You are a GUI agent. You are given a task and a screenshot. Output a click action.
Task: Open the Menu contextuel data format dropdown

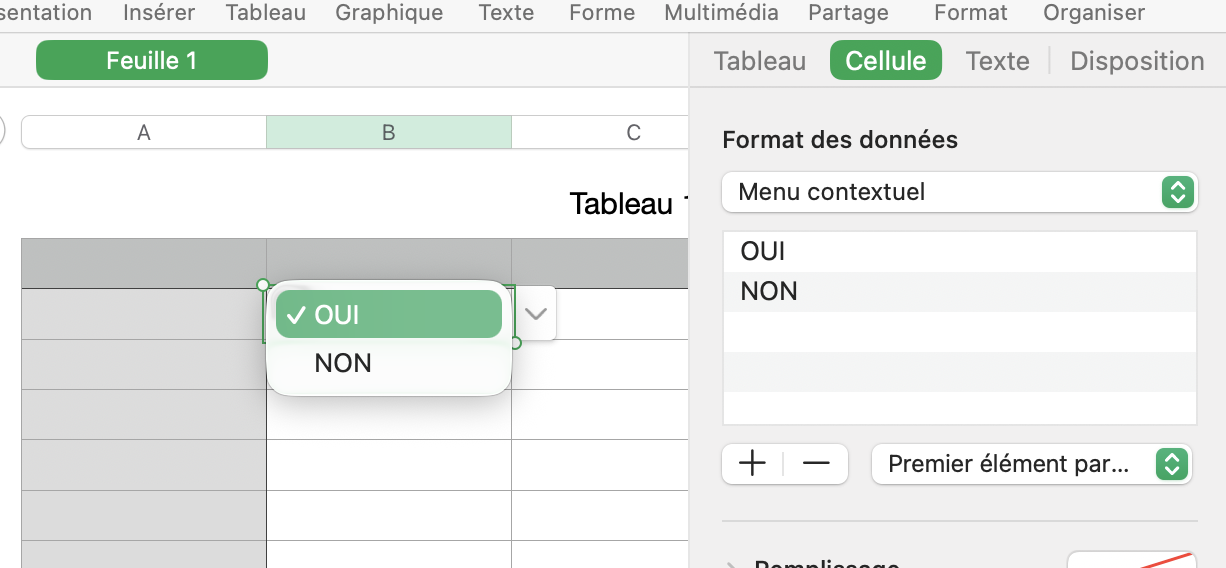958,192
